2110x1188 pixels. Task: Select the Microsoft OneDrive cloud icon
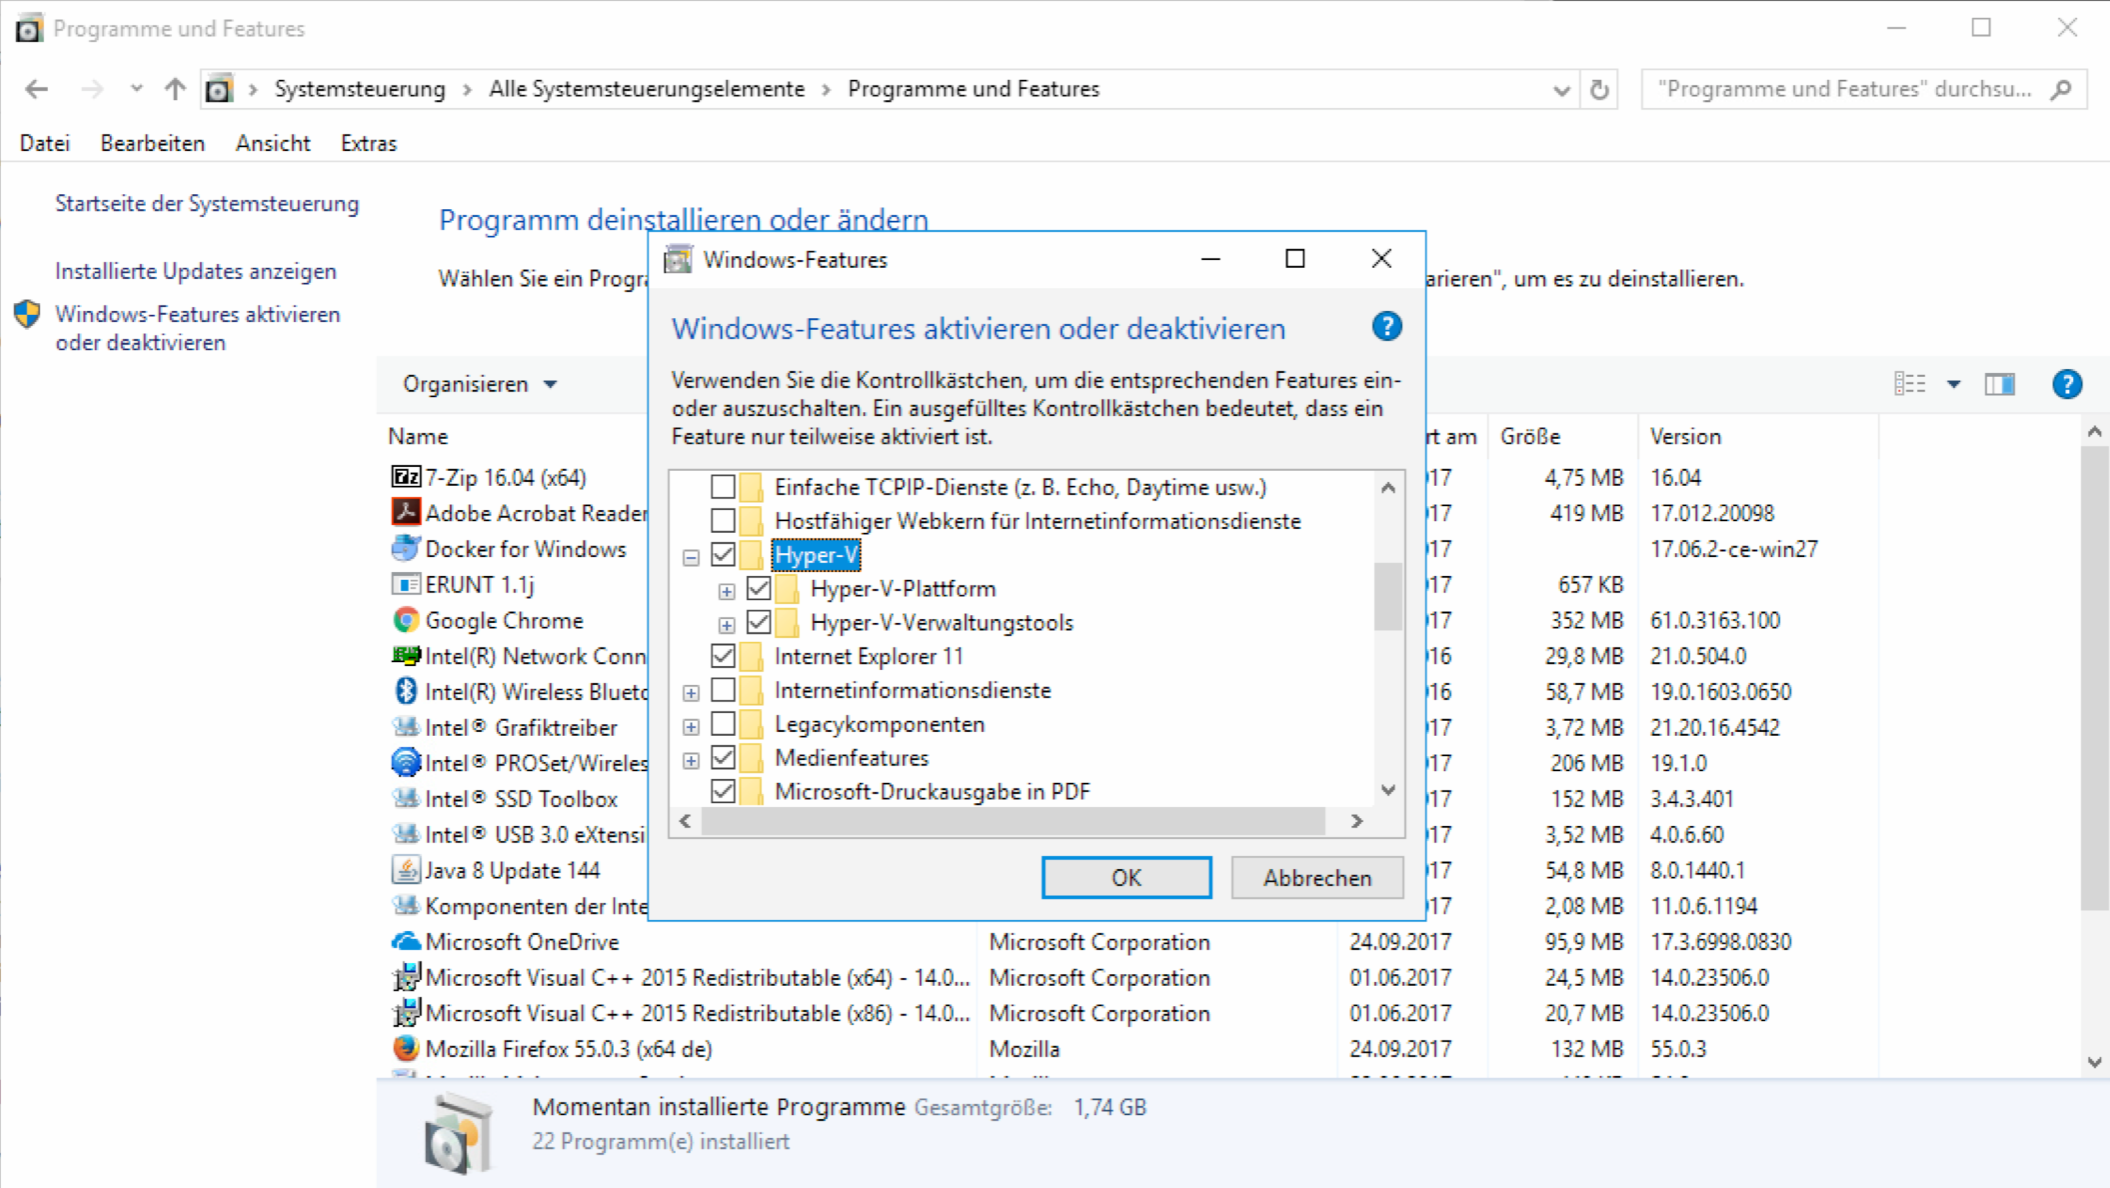click(404, 941)
